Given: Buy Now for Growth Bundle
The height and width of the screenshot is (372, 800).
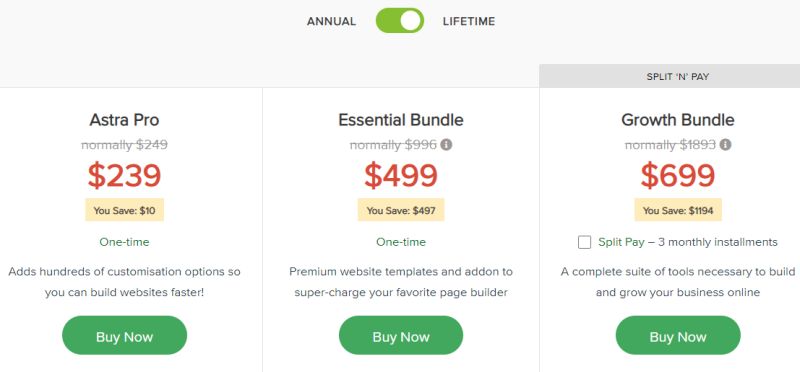Looking at the screenshot, I should click(678, 335).
